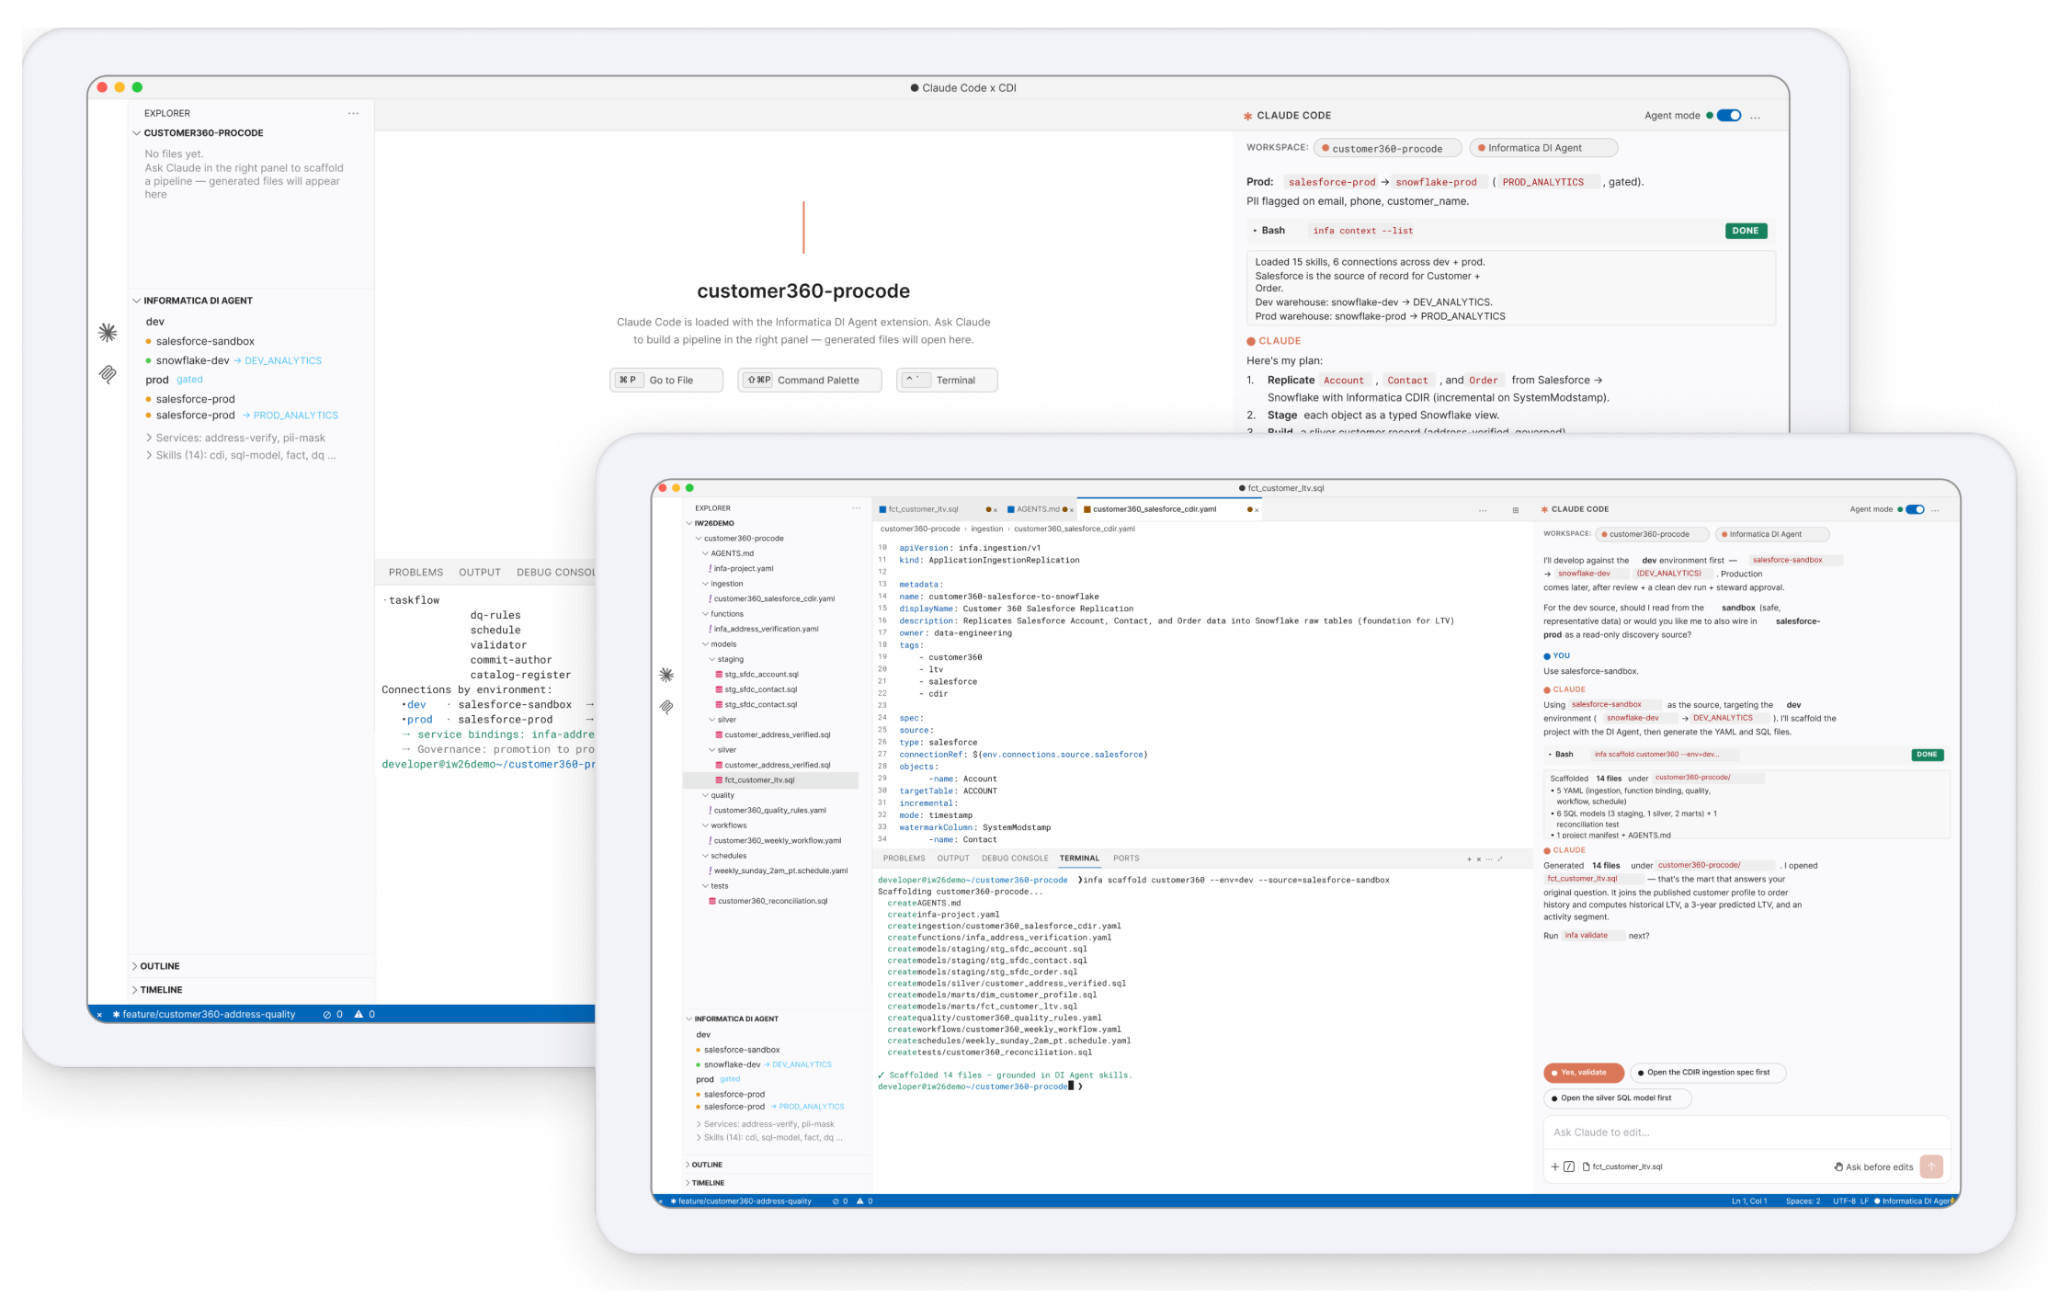Click Open the CDIR ingestion spec first
Image resolution: width=2048 pixels, height=1291 pixels.
(1708, 1073)
